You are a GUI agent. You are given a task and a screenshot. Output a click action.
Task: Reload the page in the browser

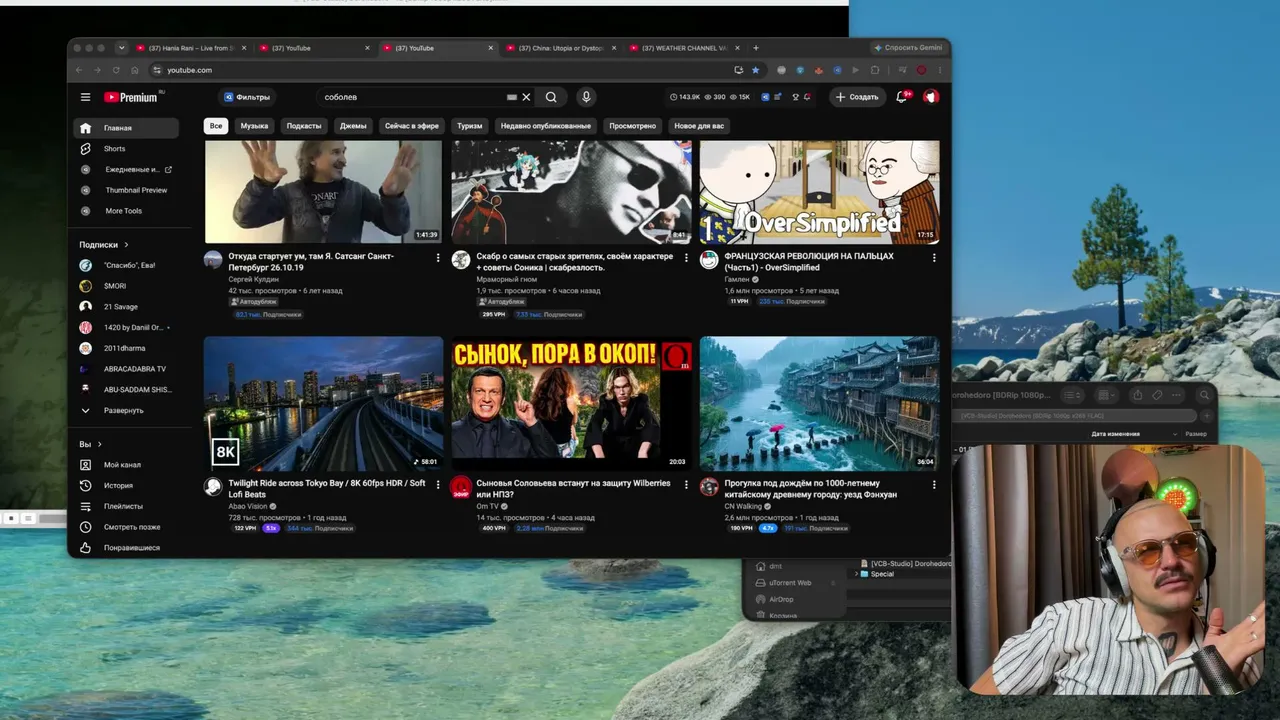pos(116,70)
